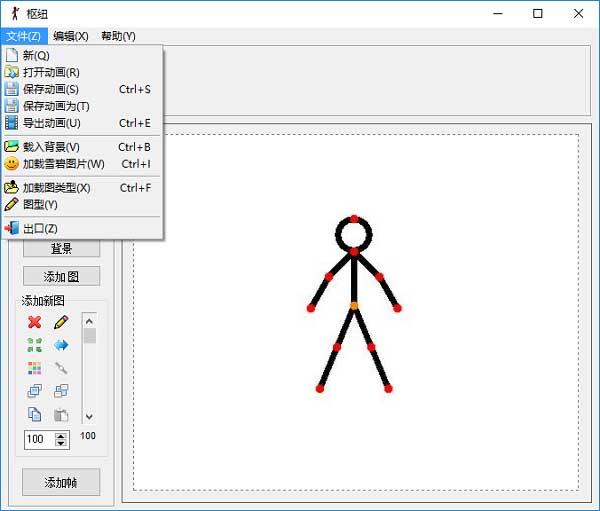This screenshot has width=600, height=511.
Task: Click the floppy disk icon beside 保存动画(S)
Action: (x=11, y=89)
